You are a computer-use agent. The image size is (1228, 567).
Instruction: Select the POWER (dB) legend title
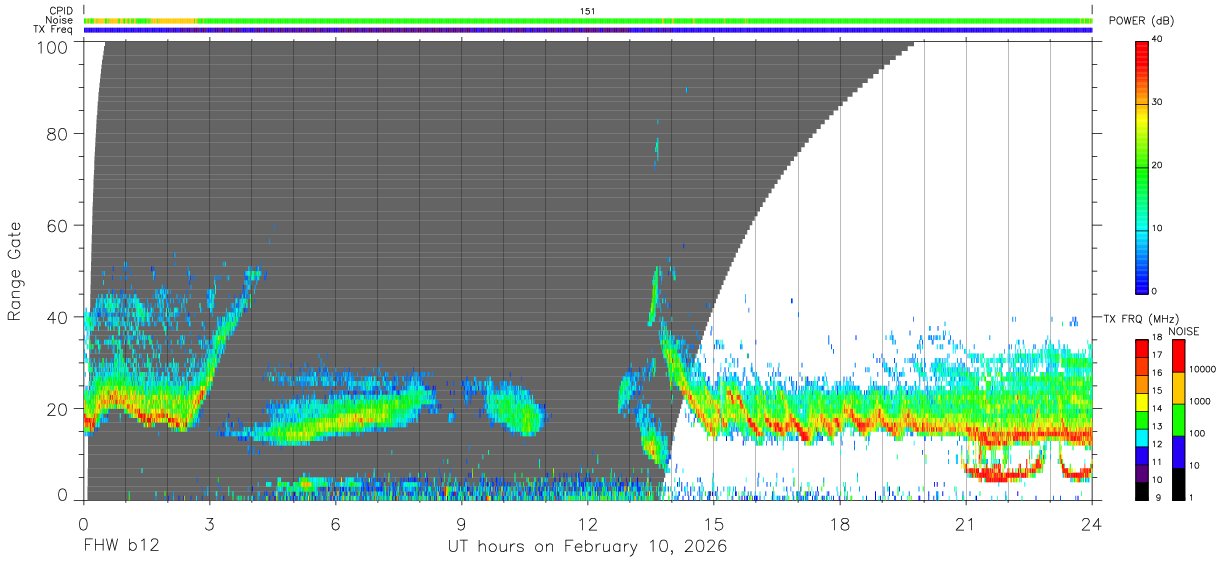click(x=1141, y=21)
